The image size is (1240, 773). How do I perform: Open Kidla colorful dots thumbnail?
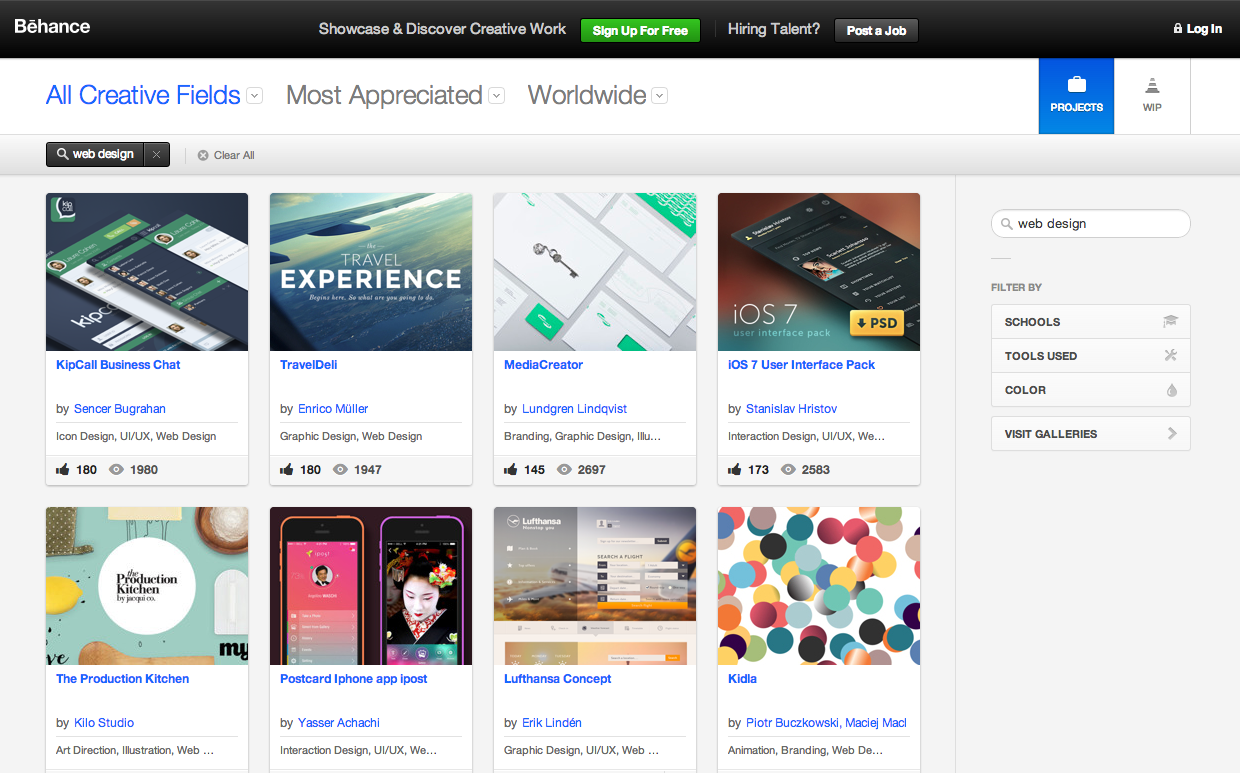click(x=819, y=586)
